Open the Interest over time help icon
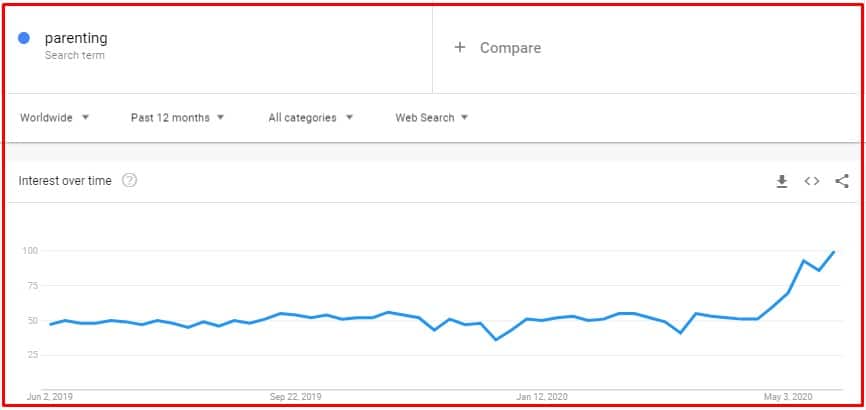The image size is (866, 410). click(x=129, y=181)
